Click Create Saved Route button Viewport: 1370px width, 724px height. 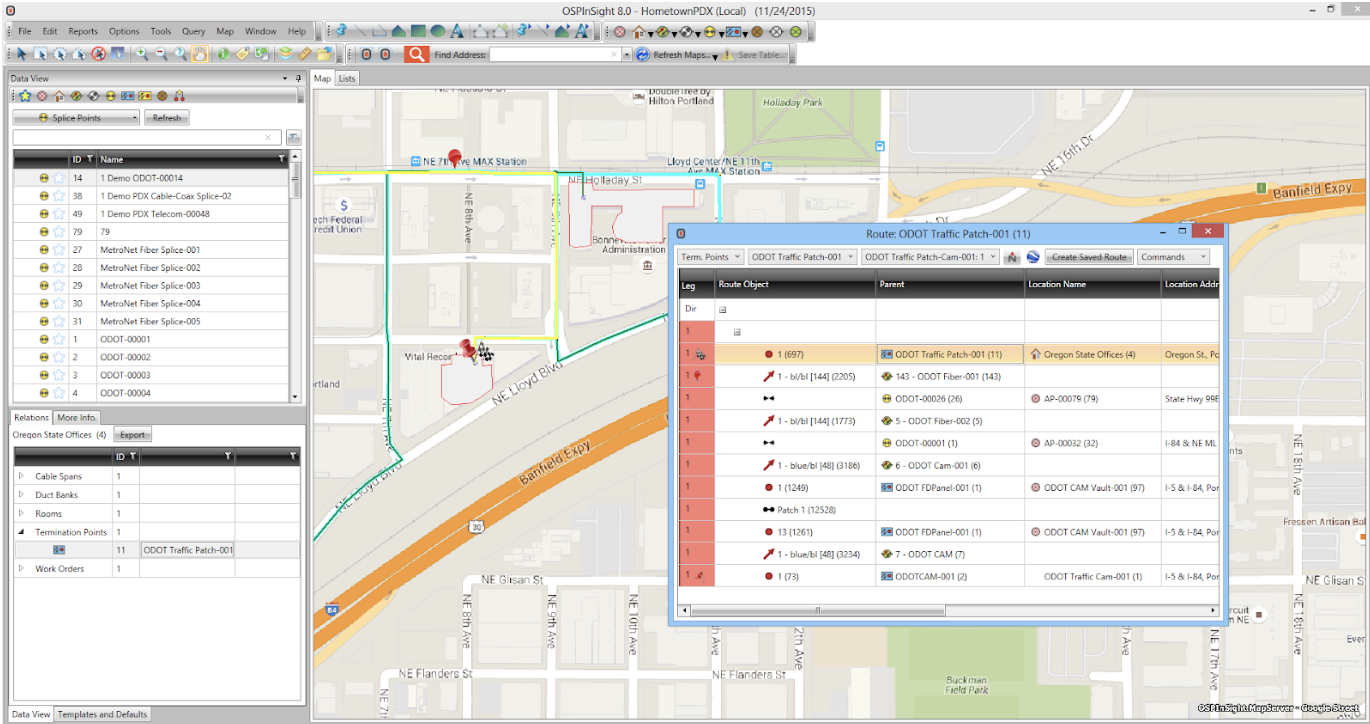click(x=1089, y=257)
